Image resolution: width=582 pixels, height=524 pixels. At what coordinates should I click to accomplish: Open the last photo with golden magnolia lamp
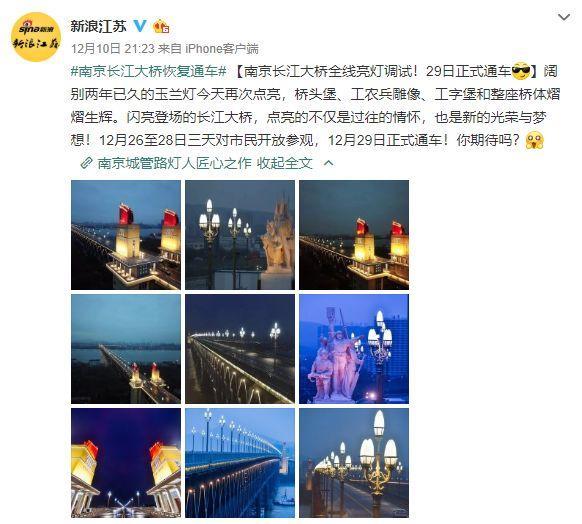point(354,463)
